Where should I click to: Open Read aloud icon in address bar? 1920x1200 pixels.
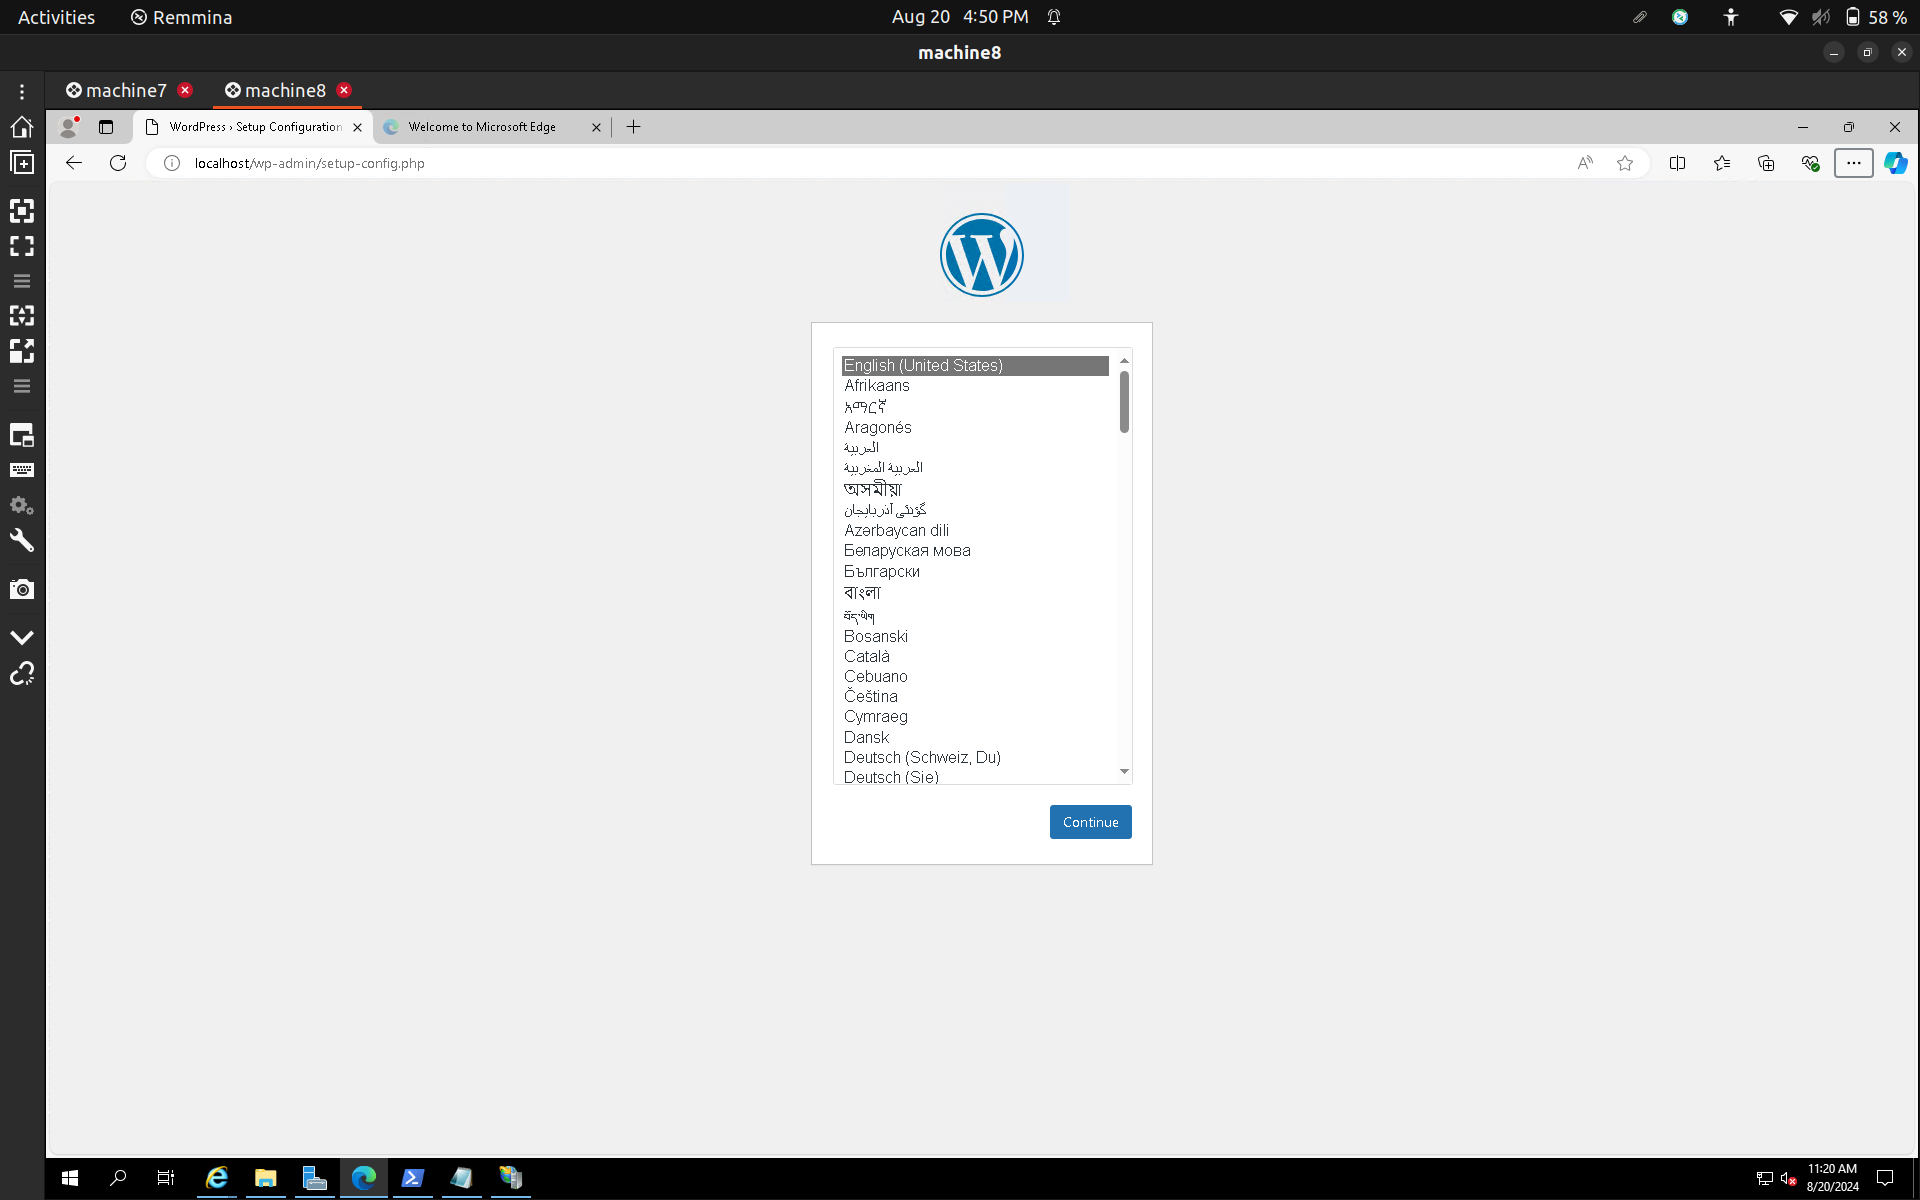click(x=1585, y=163)
